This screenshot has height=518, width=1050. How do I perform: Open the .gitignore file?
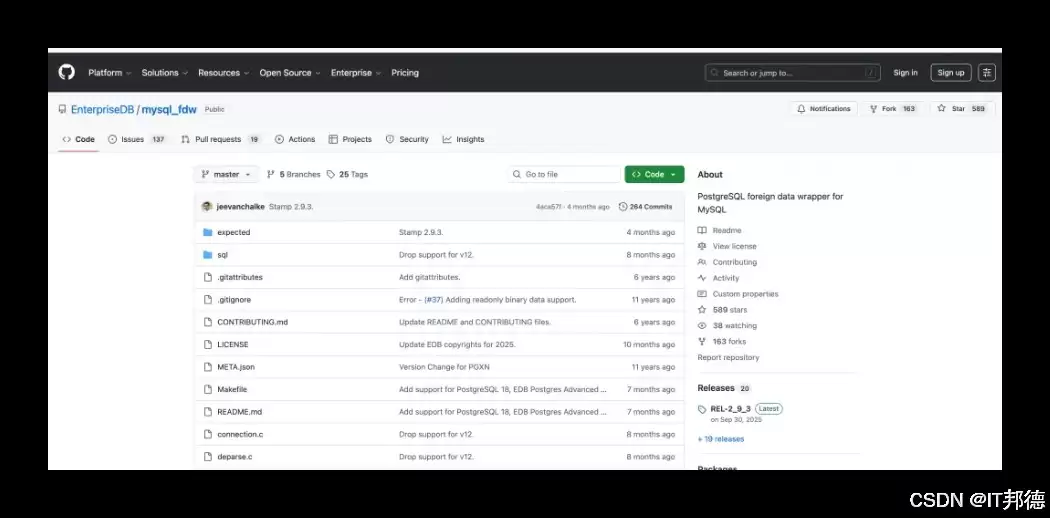[234, 300]
